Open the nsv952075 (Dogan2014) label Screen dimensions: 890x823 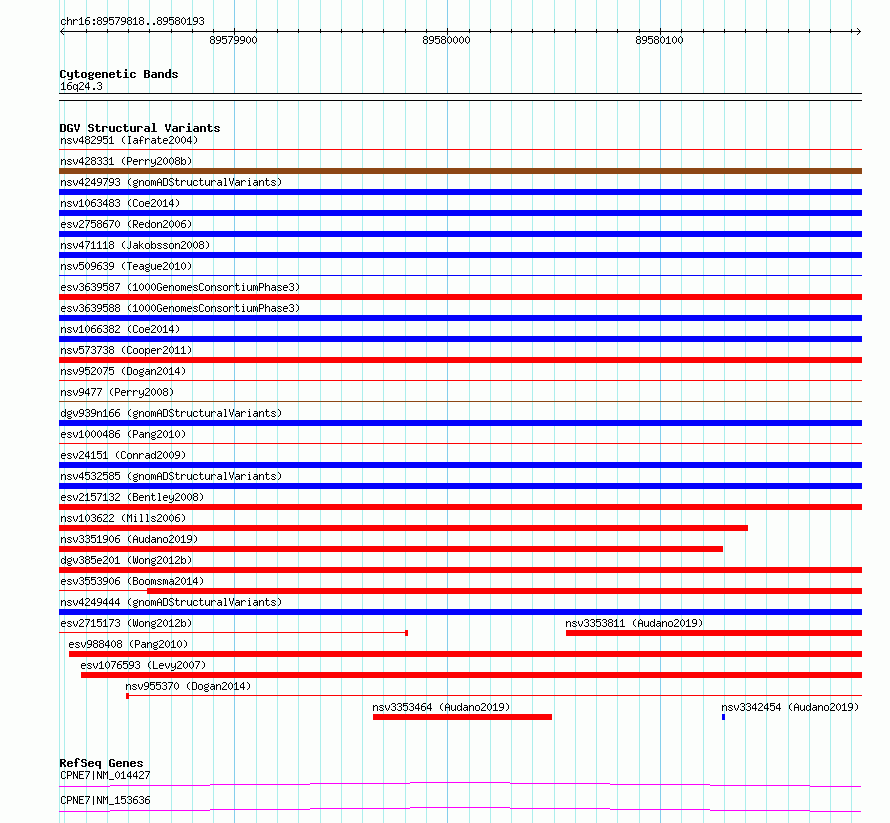pos(123,371)
